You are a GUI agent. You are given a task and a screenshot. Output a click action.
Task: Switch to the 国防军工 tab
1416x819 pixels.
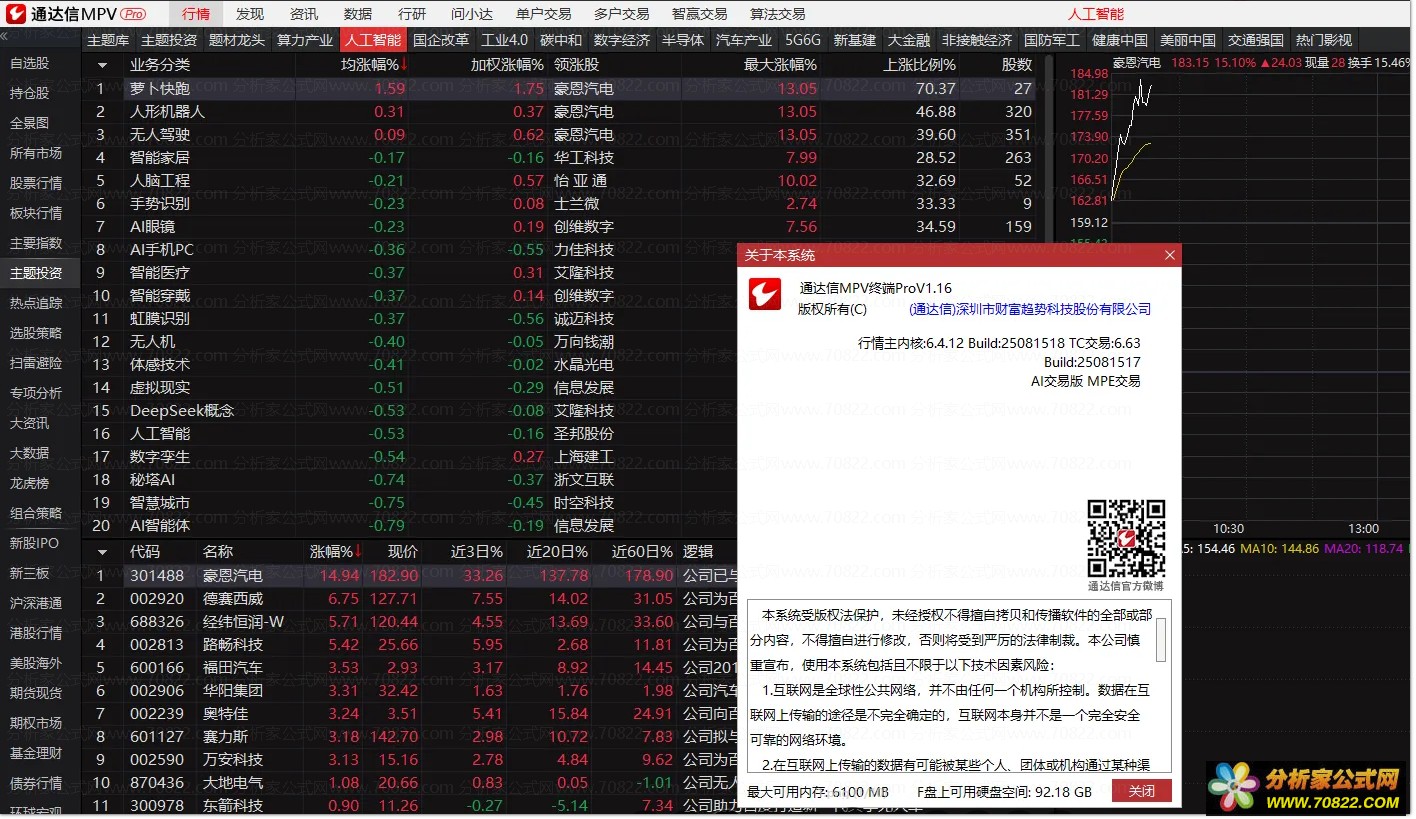pos(1052,40)
